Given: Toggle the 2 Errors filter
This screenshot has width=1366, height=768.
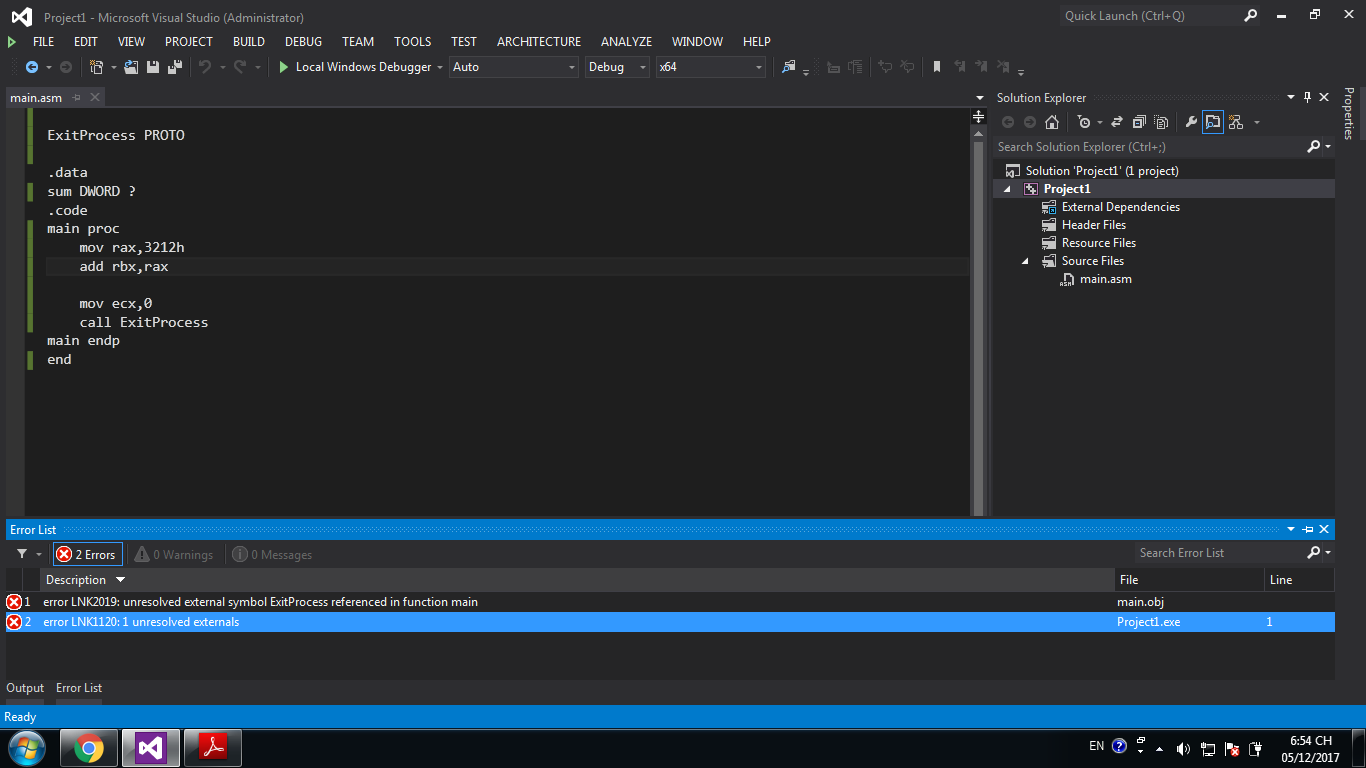Looking at the screenshot, I should 87,555.
